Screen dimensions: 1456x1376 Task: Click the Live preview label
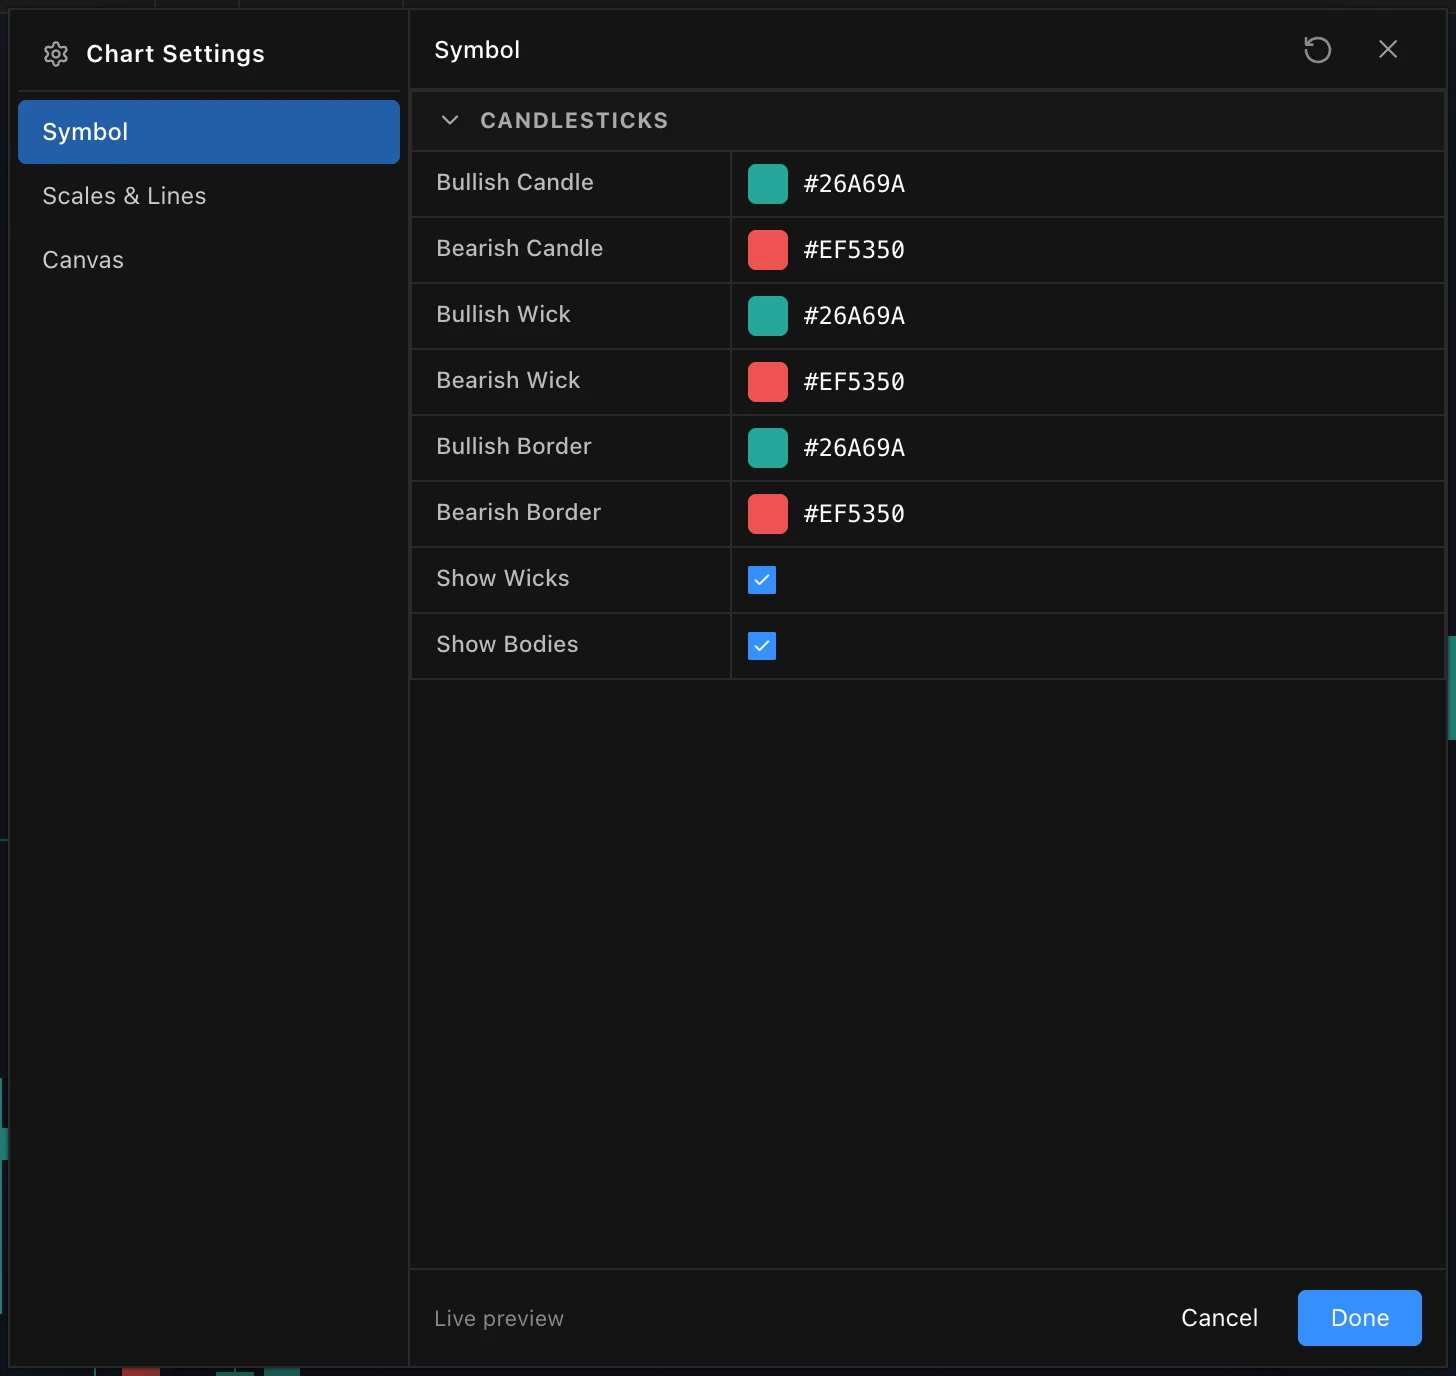499,1319
